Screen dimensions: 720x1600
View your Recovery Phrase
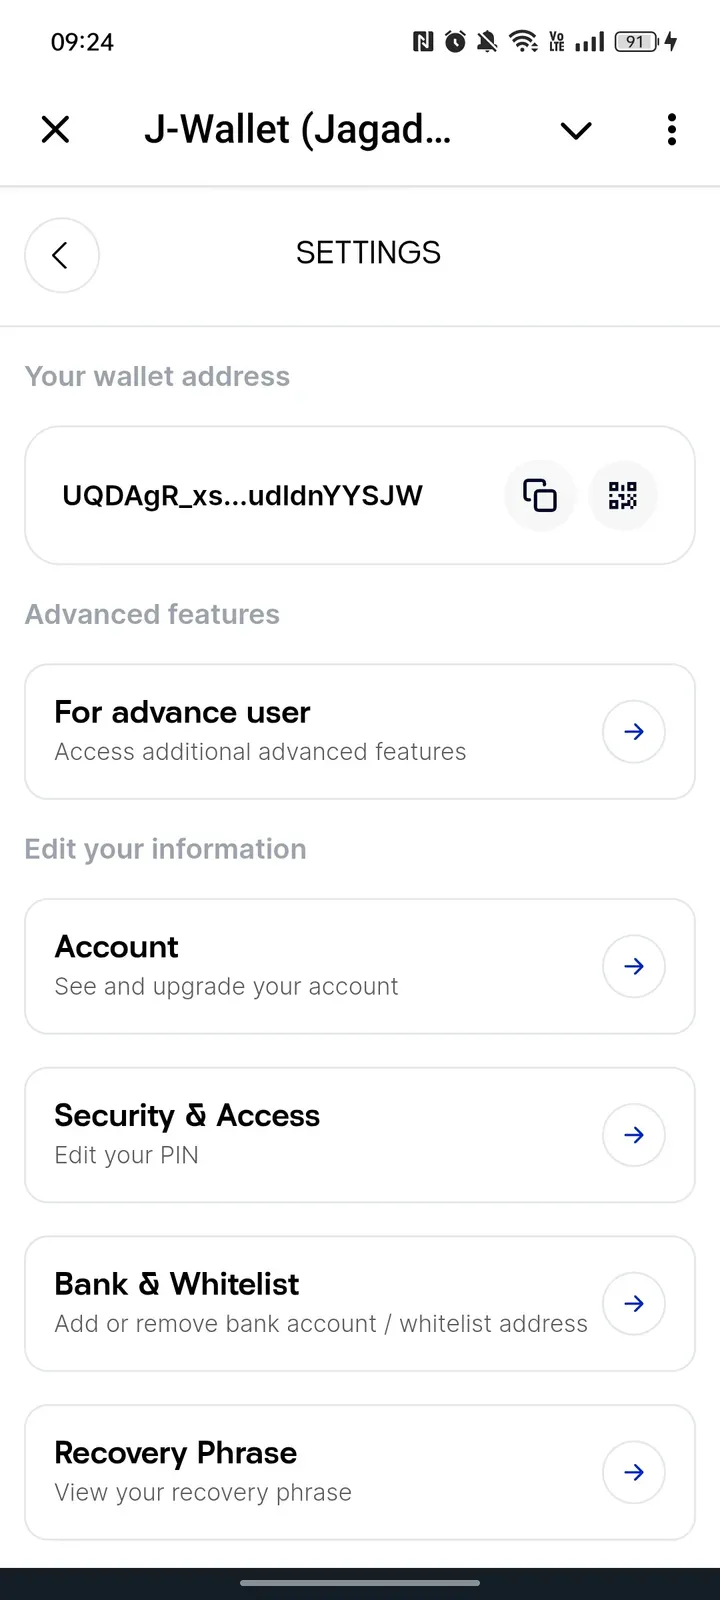360,1472
